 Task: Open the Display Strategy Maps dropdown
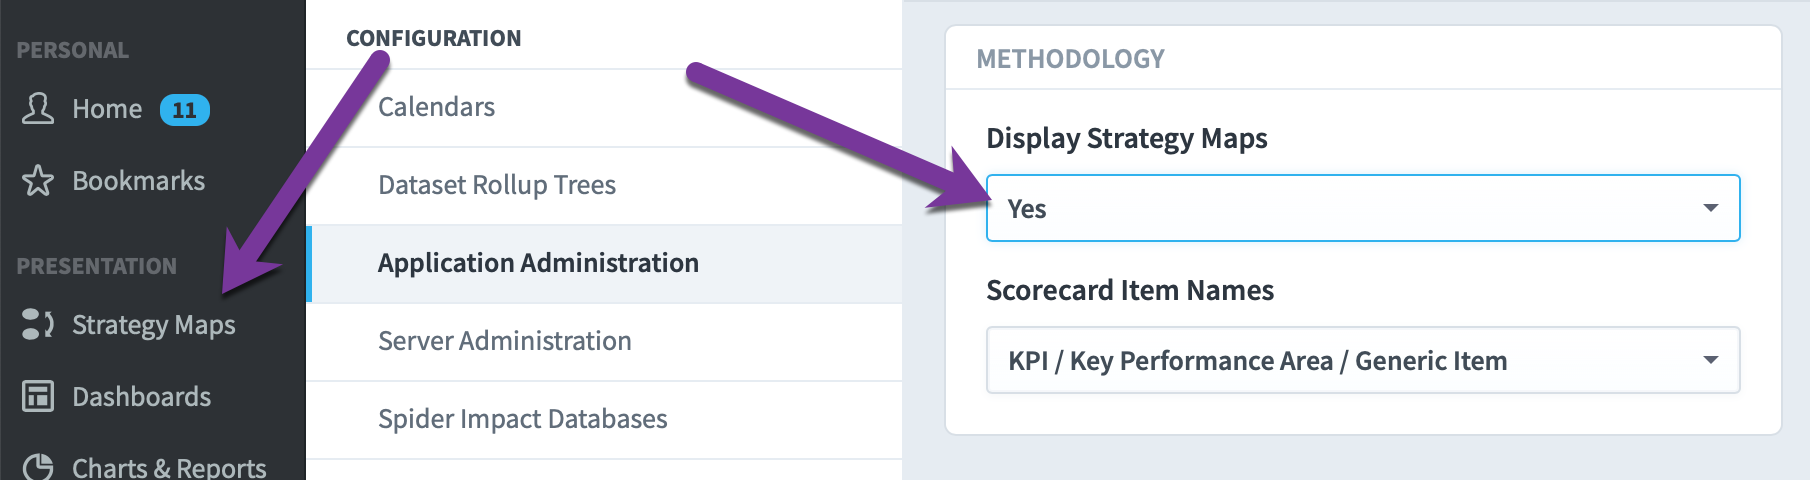pos(1363,208)
